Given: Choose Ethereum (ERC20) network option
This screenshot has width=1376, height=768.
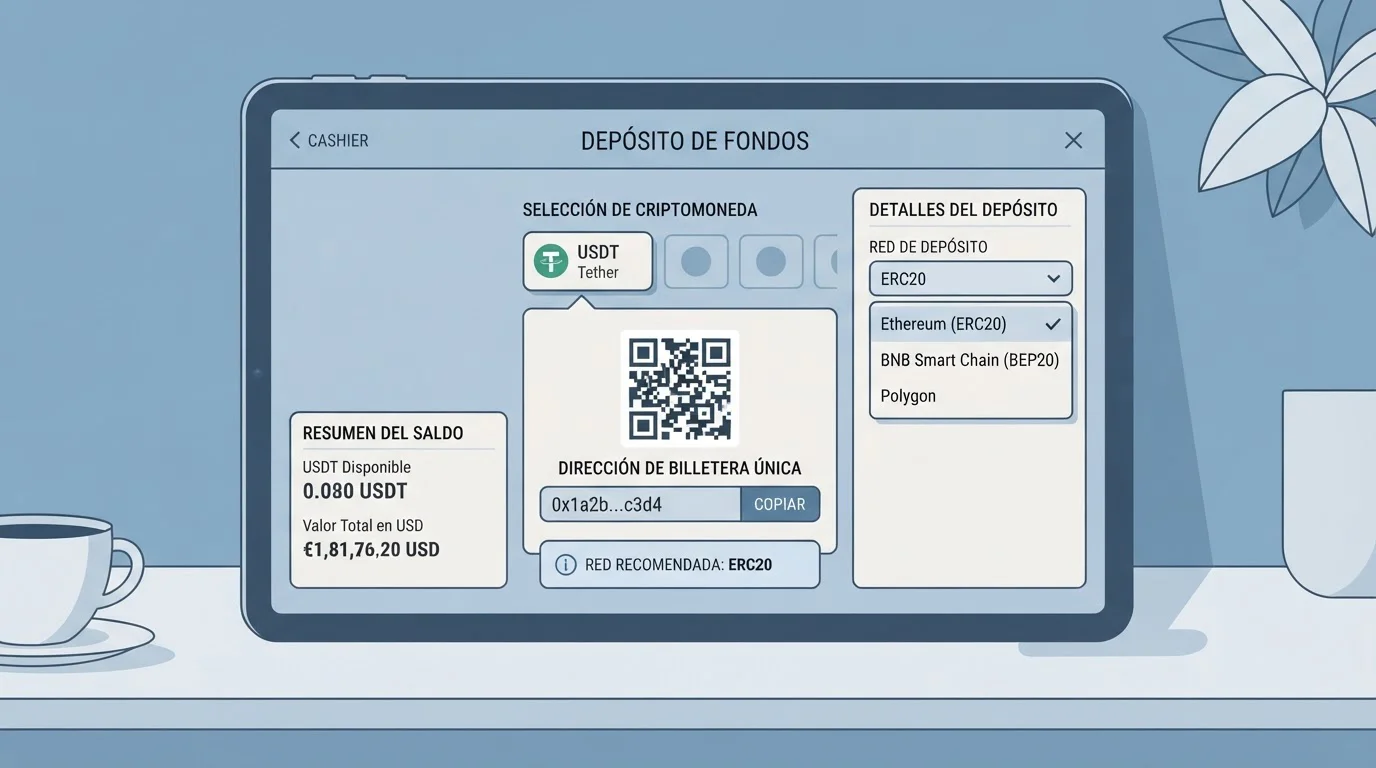Looking at the screenshot, I should pos(970,324).
